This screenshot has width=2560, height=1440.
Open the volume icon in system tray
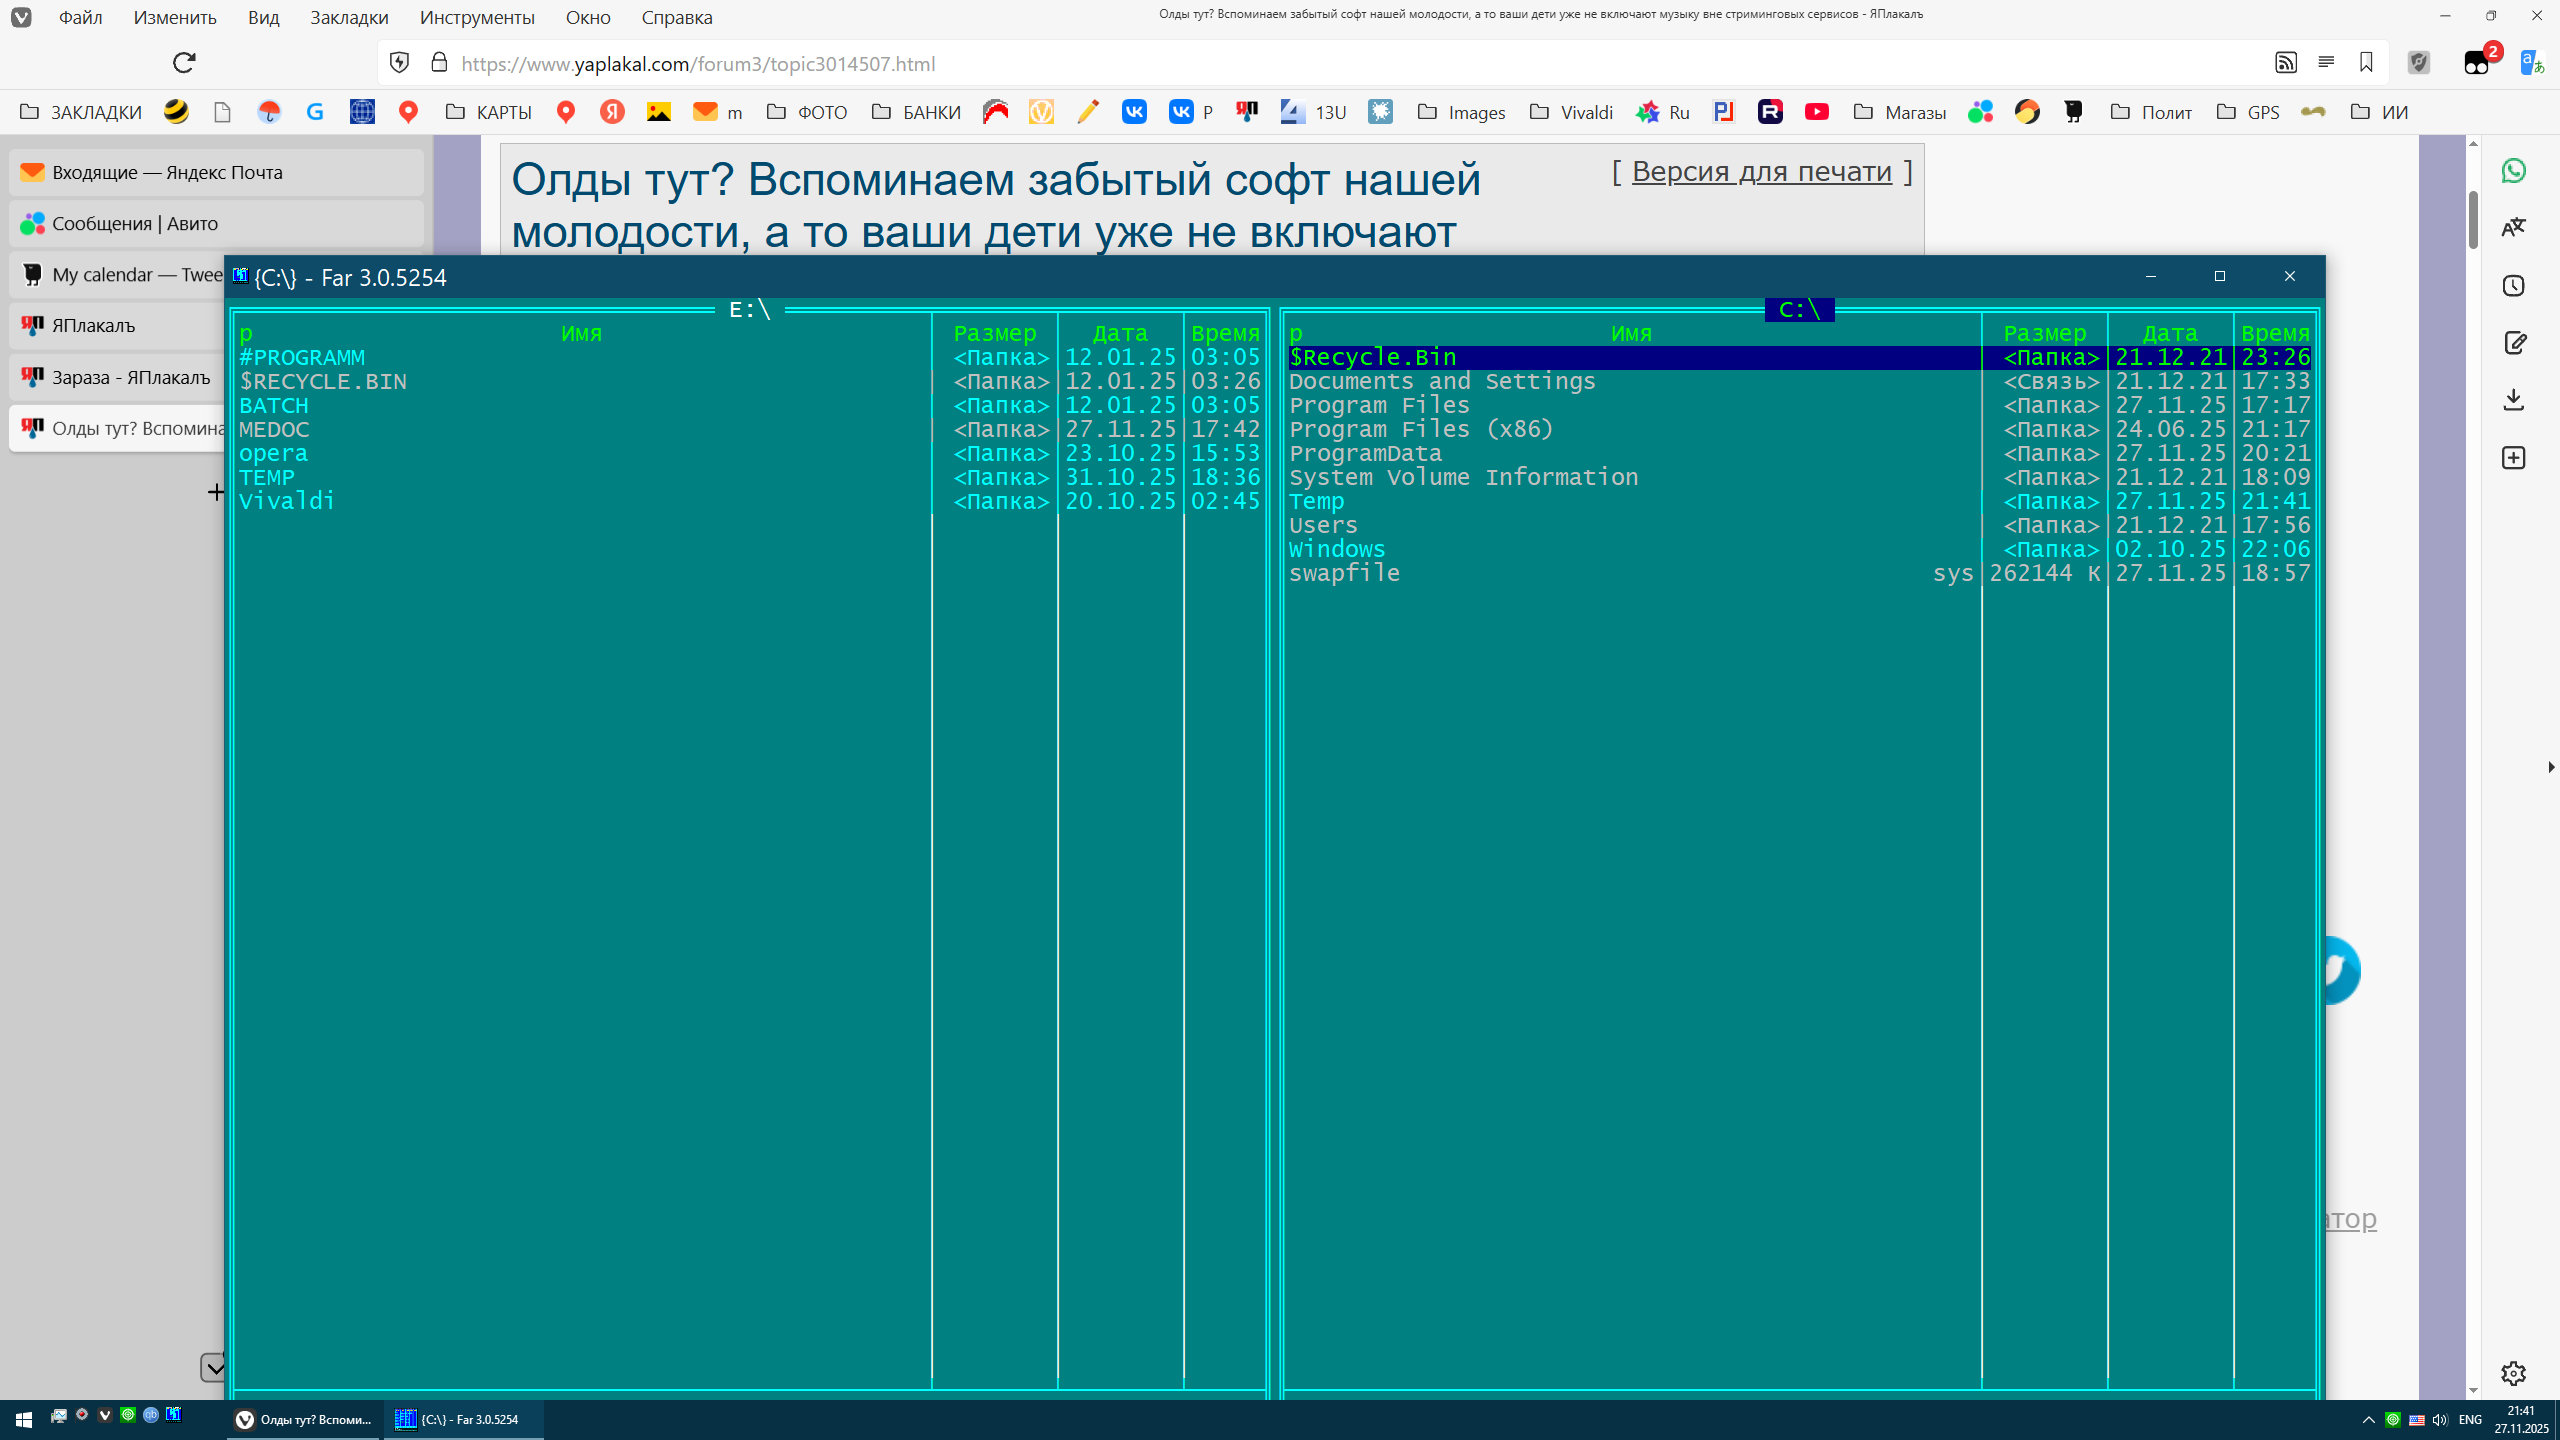tap(2440, 1420)
